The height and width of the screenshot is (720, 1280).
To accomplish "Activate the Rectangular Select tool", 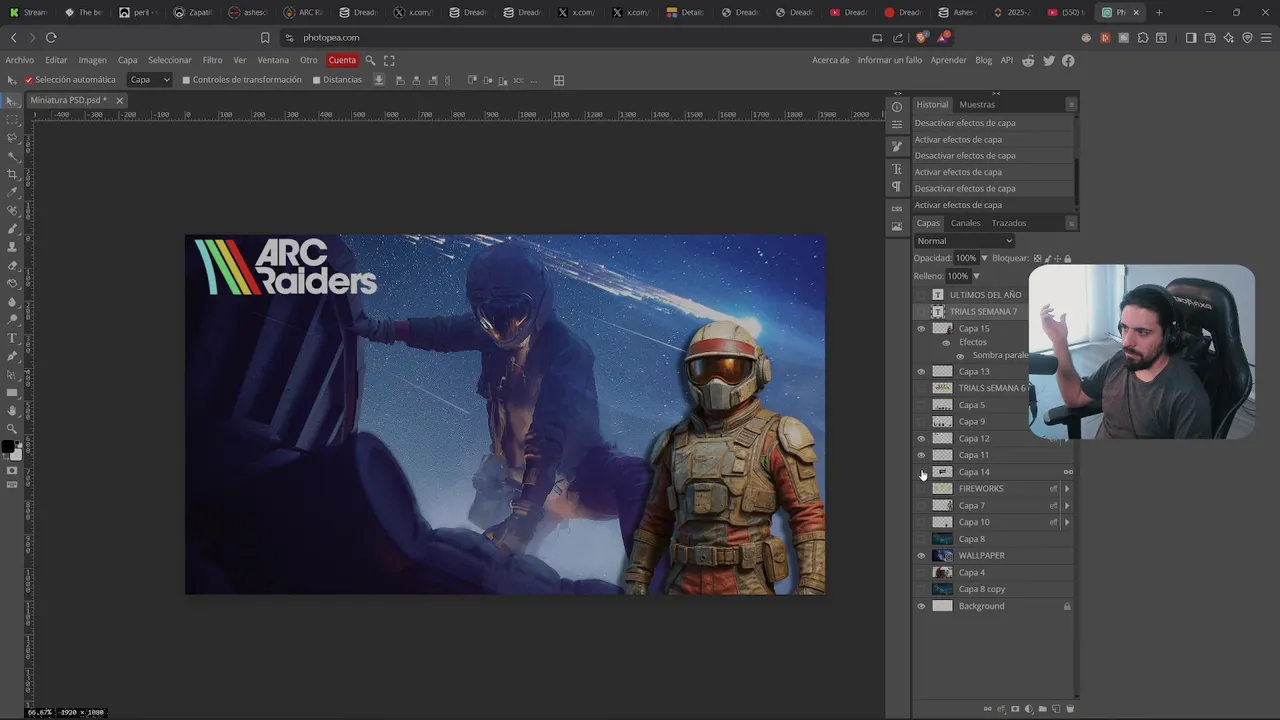I will (12, 119).
